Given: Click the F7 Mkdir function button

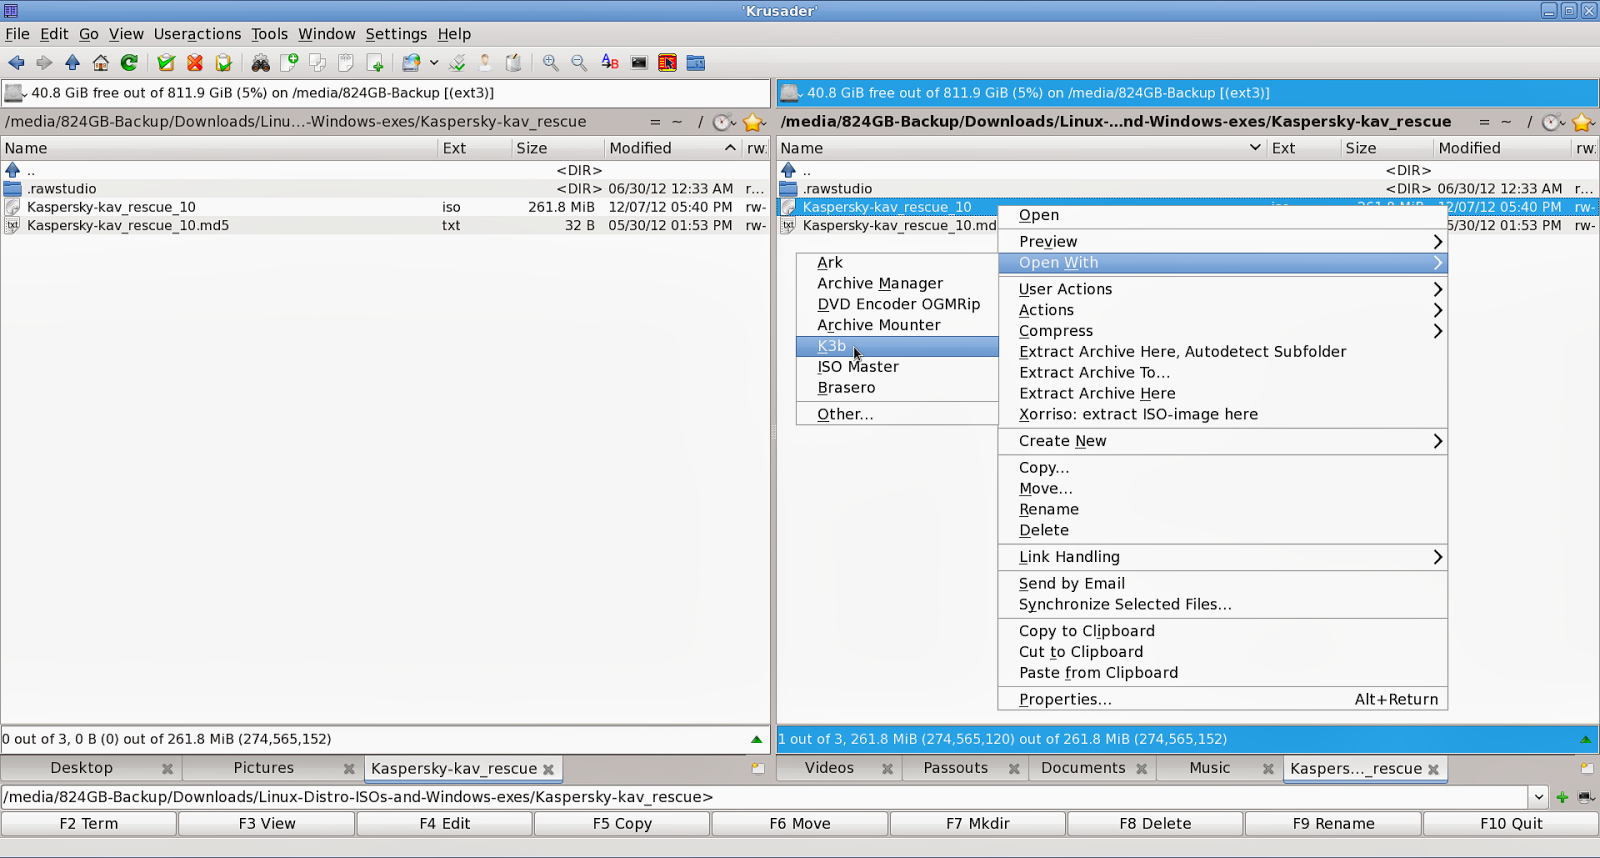Looking at the screenshot, I should (978, 824).
